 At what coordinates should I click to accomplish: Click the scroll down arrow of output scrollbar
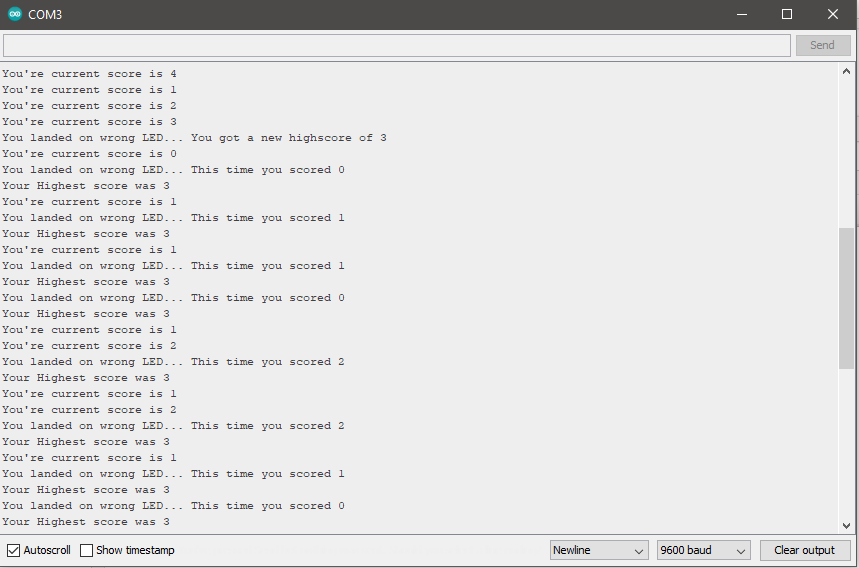click(x=846, y=525)
